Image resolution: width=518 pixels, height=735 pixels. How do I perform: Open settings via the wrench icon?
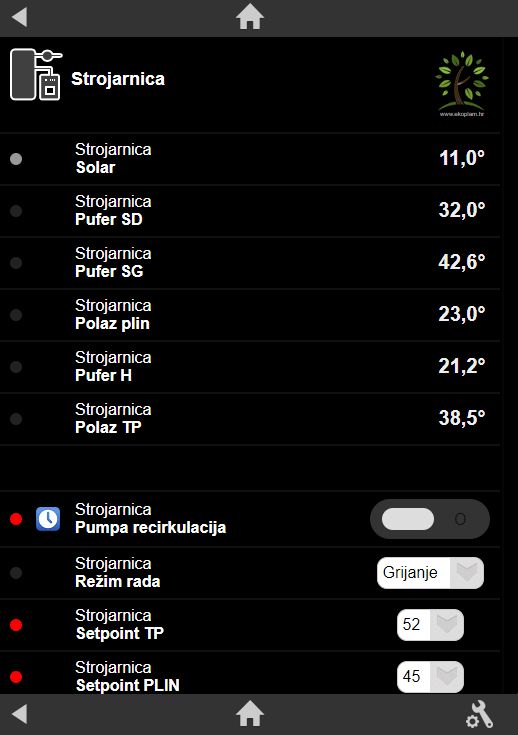pos(480,714)
